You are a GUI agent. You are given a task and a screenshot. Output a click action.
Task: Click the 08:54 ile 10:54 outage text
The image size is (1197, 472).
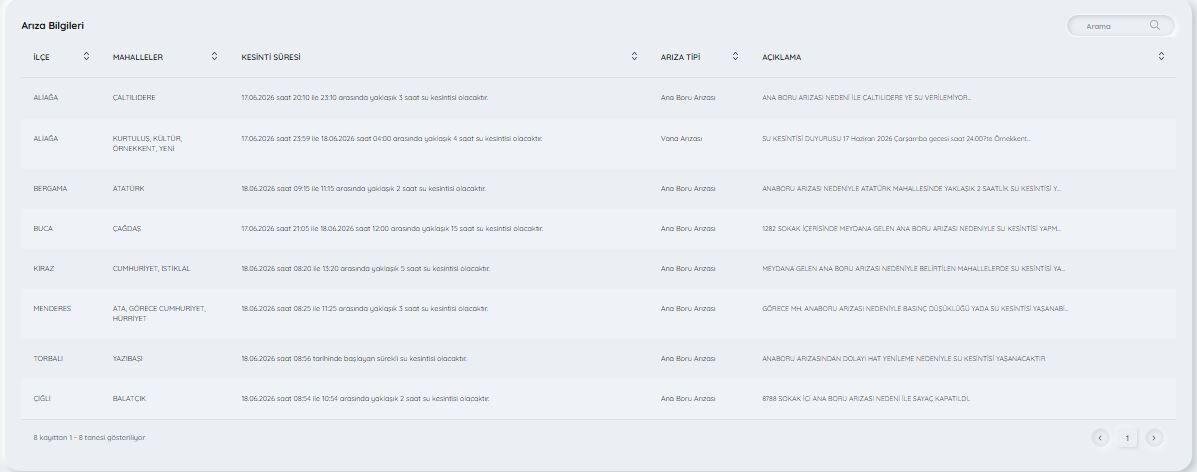(366, 399)
